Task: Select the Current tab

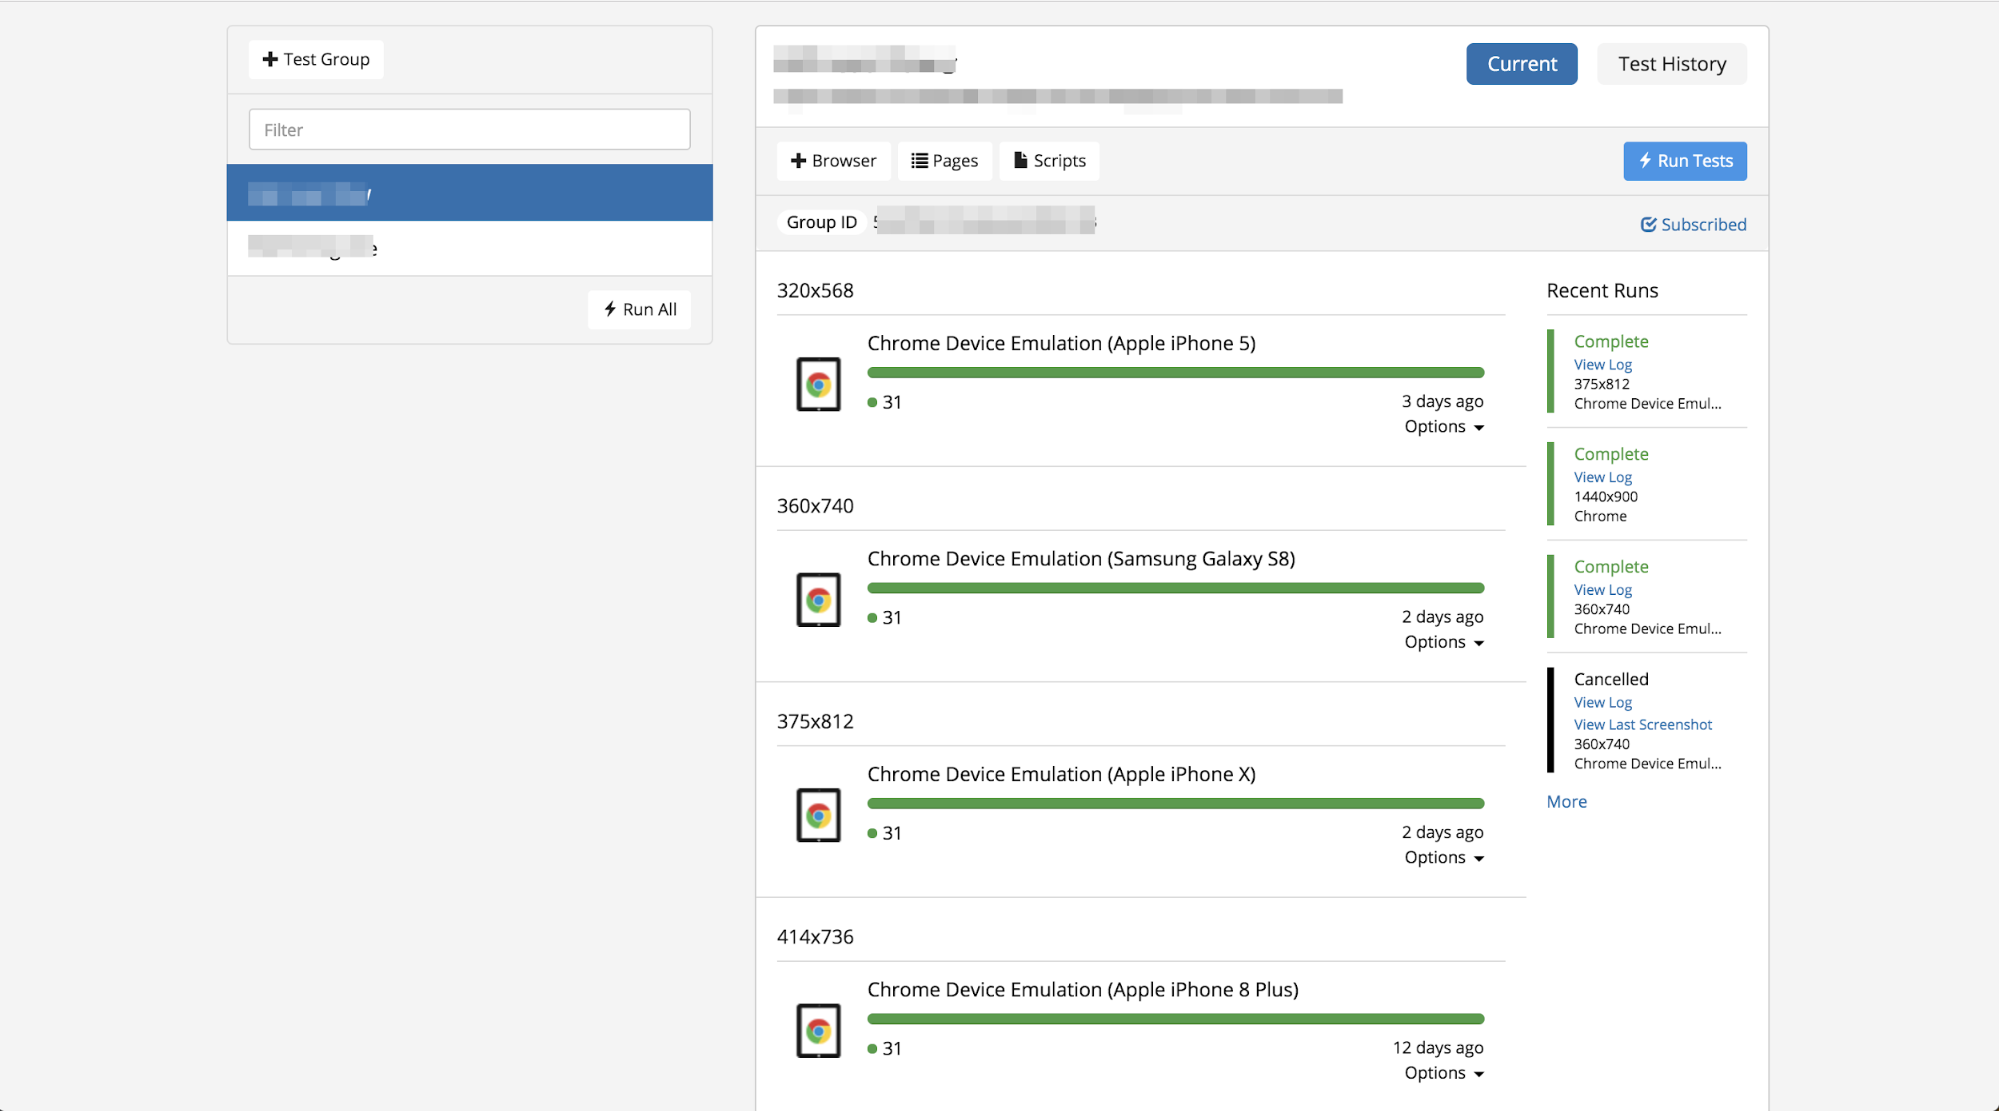Action: tap(1521, 64)
